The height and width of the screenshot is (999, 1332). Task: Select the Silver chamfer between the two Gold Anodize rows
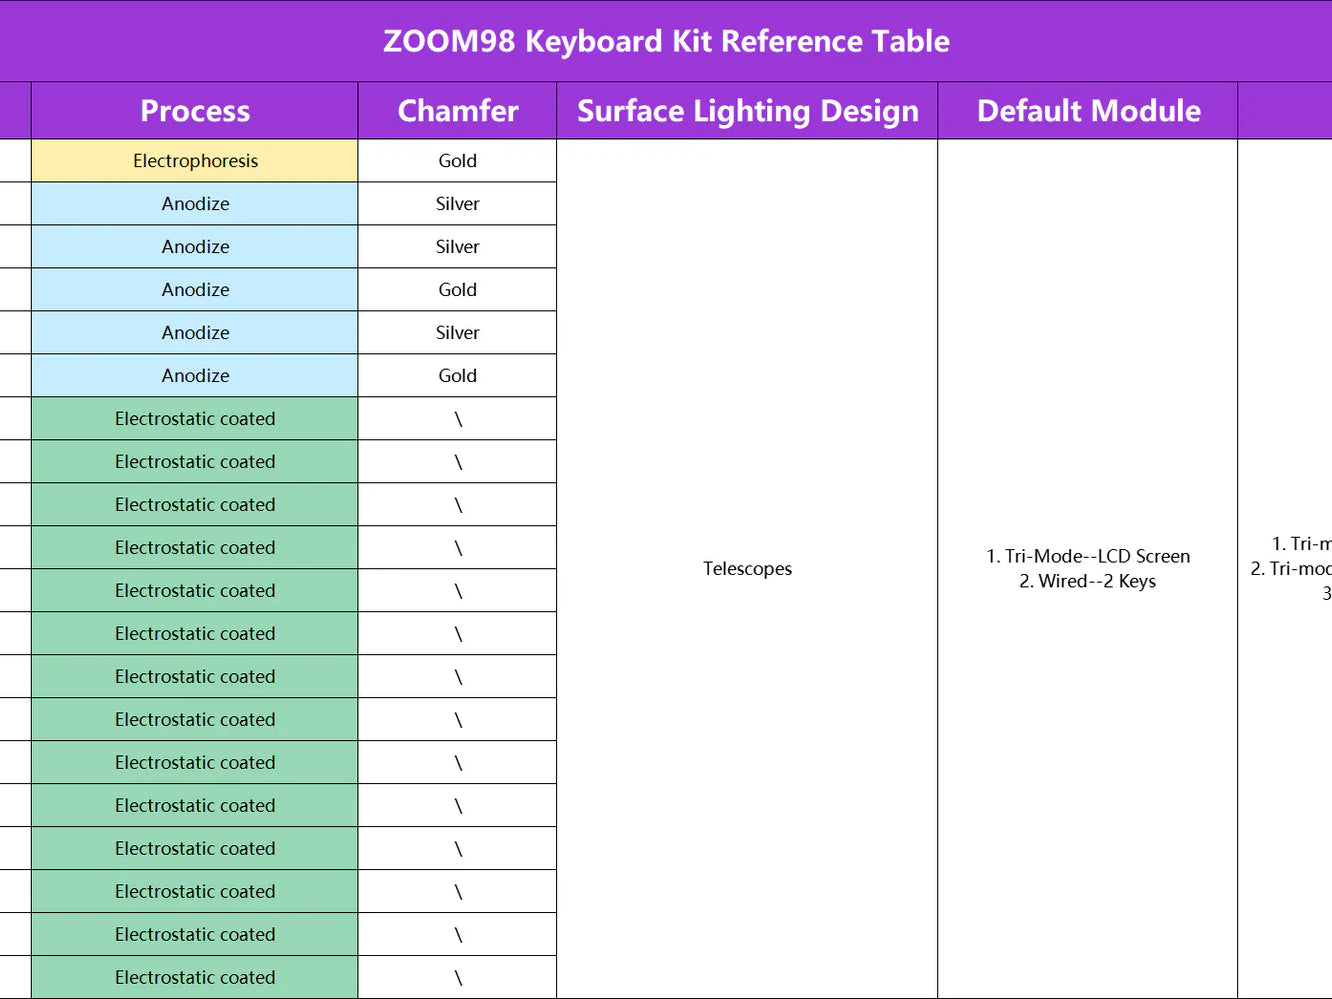pos(457,333)
